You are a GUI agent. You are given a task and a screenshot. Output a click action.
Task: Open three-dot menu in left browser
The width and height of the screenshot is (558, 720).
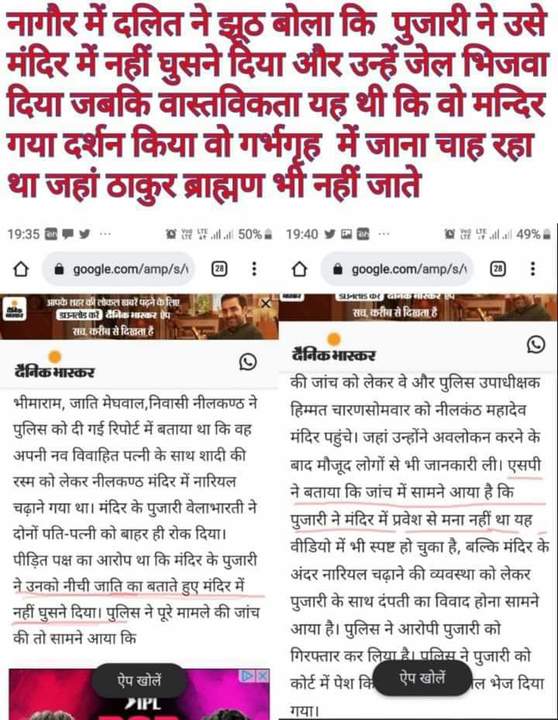(254, 269)
